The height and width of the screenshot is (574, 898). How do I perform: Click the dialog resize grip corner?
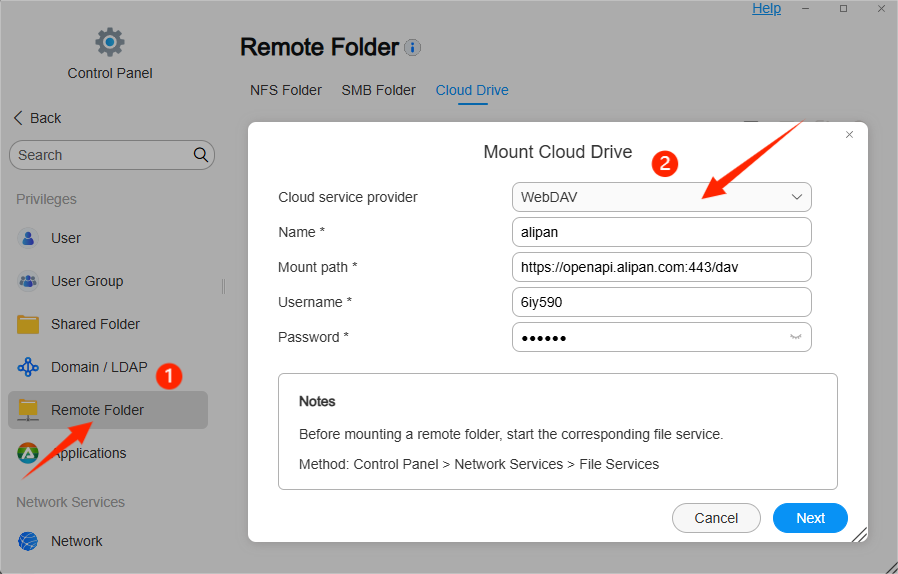859,534
